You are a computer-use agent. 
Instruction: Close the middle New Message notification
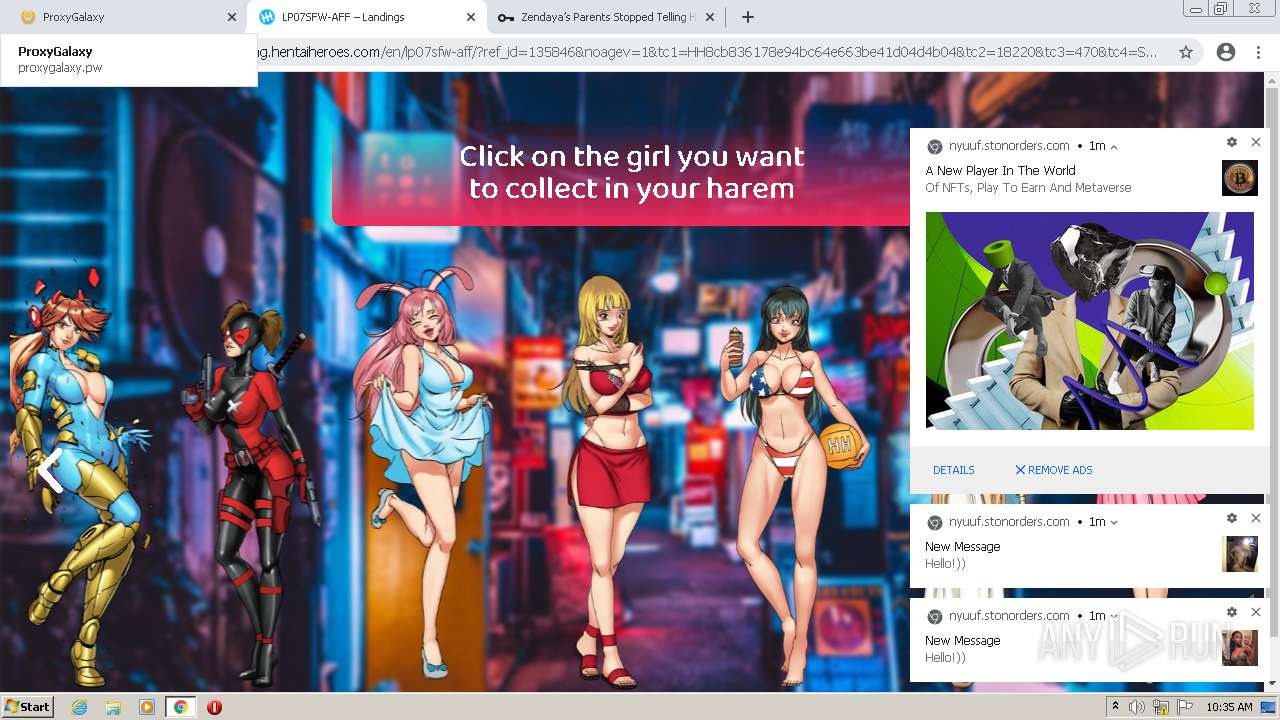pos(1256,518)
